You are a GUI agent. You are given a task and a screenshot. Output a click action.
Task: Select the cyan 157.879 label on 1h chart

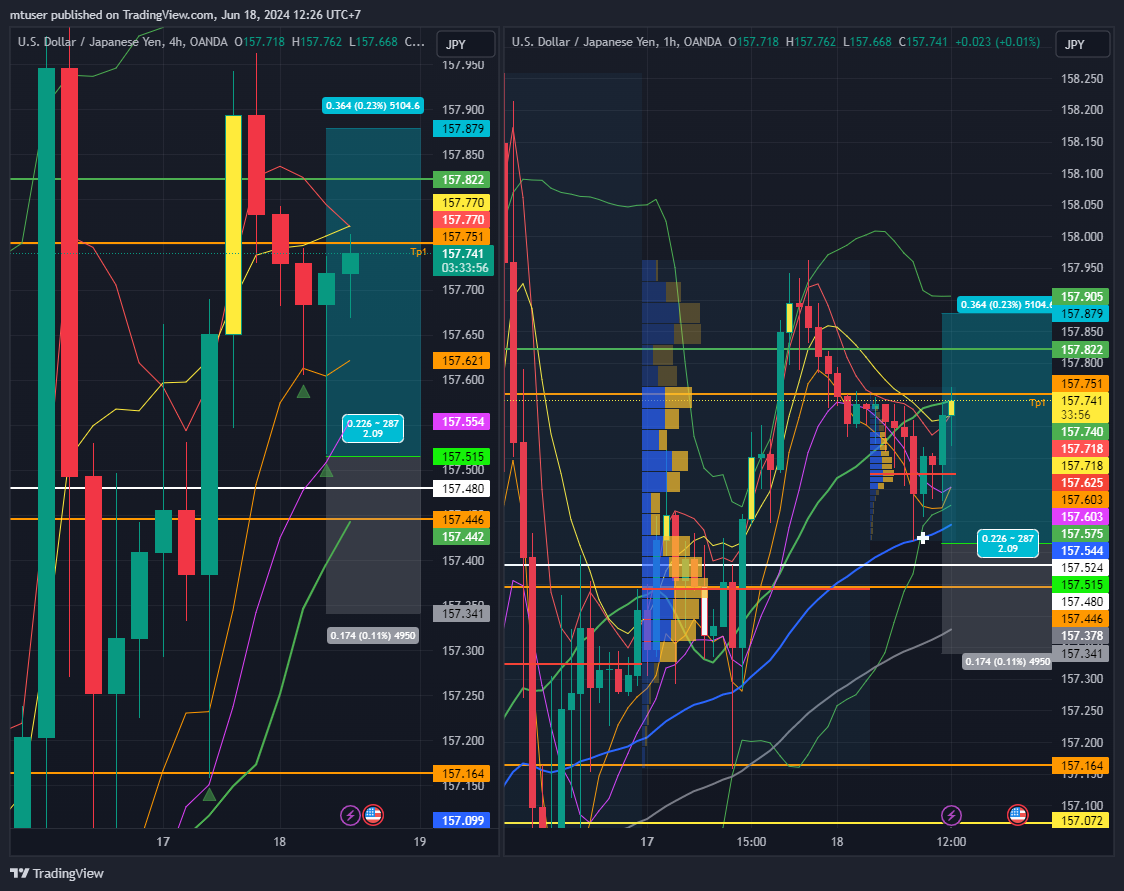[1081, 314]
